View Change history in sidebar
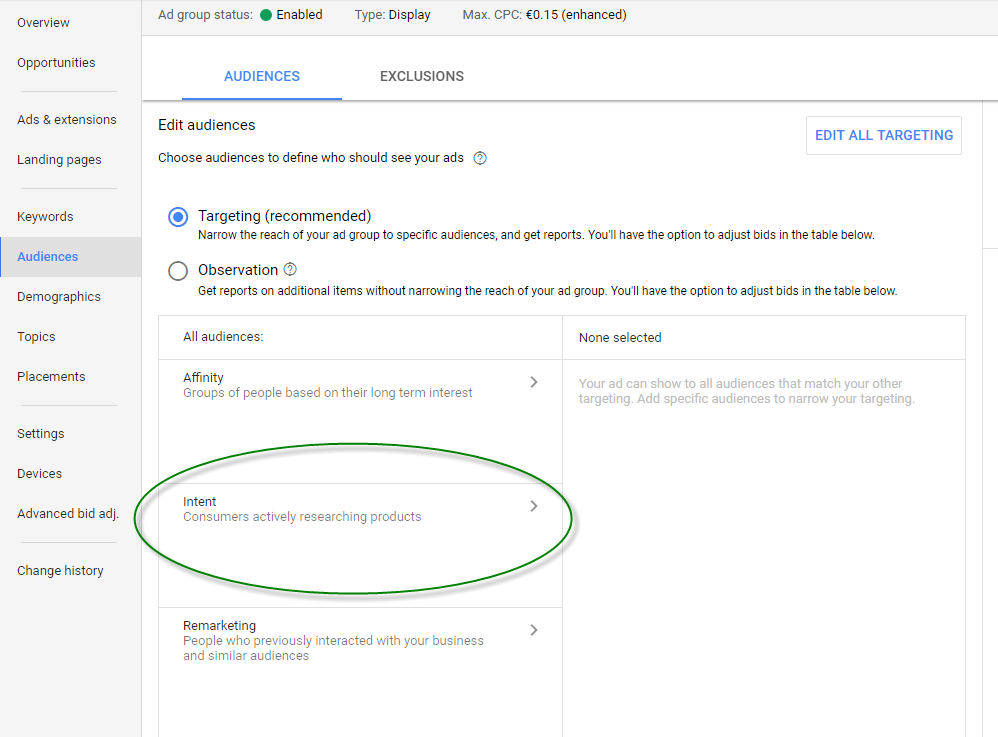This screenshot has height=737, width=998. pyautogui.click(x=60, y=571)
